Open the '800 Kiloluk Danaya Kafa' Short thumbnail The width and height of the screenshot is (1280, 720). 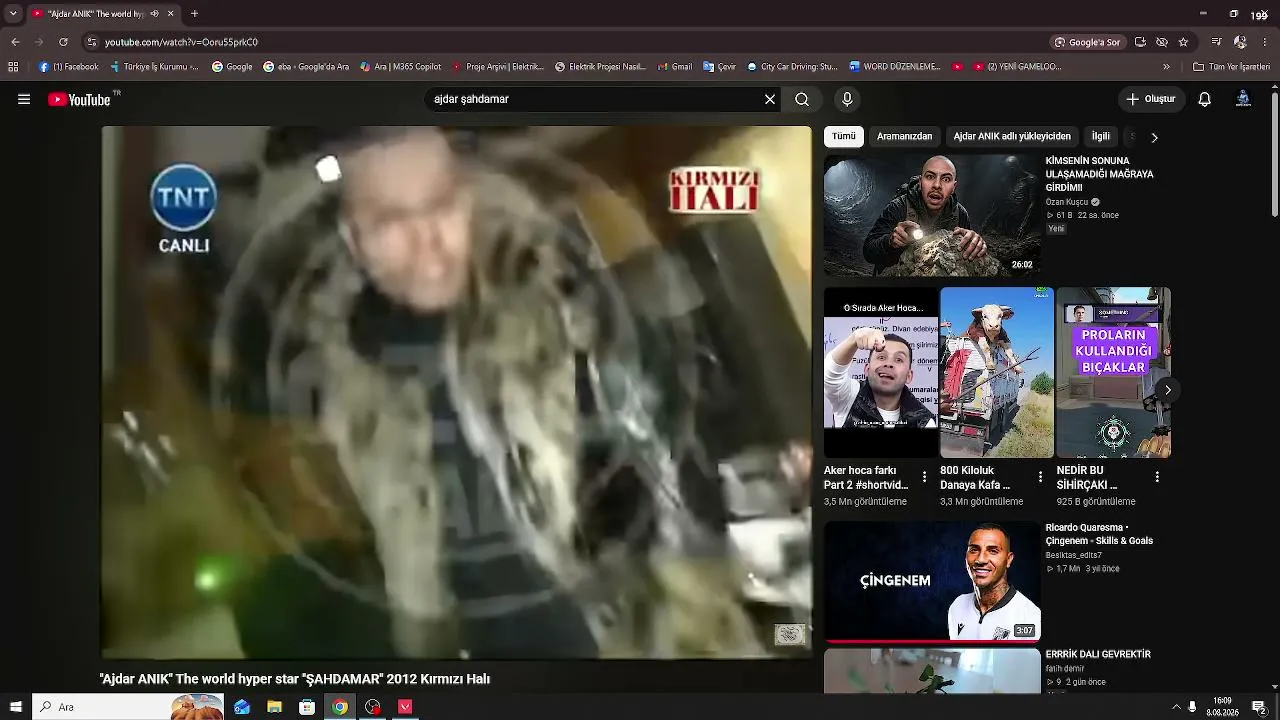tap(997, 373)
